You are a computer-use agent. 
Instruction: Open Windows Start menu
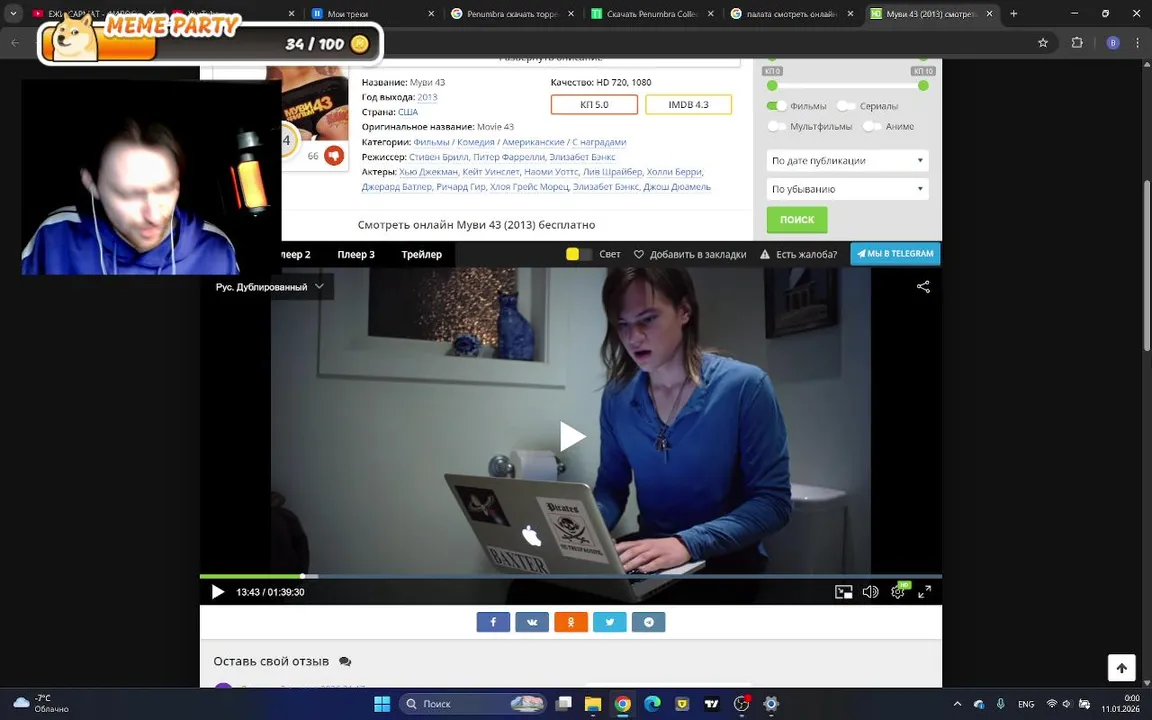click(x=382, y=704)
